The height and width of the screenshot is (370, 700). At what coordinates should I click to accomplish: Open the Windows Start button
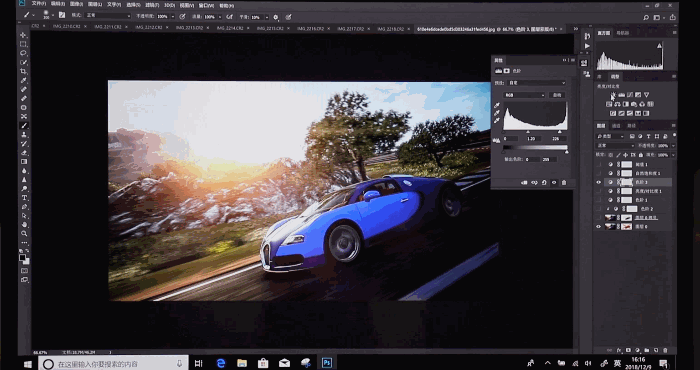coord(27,364)
